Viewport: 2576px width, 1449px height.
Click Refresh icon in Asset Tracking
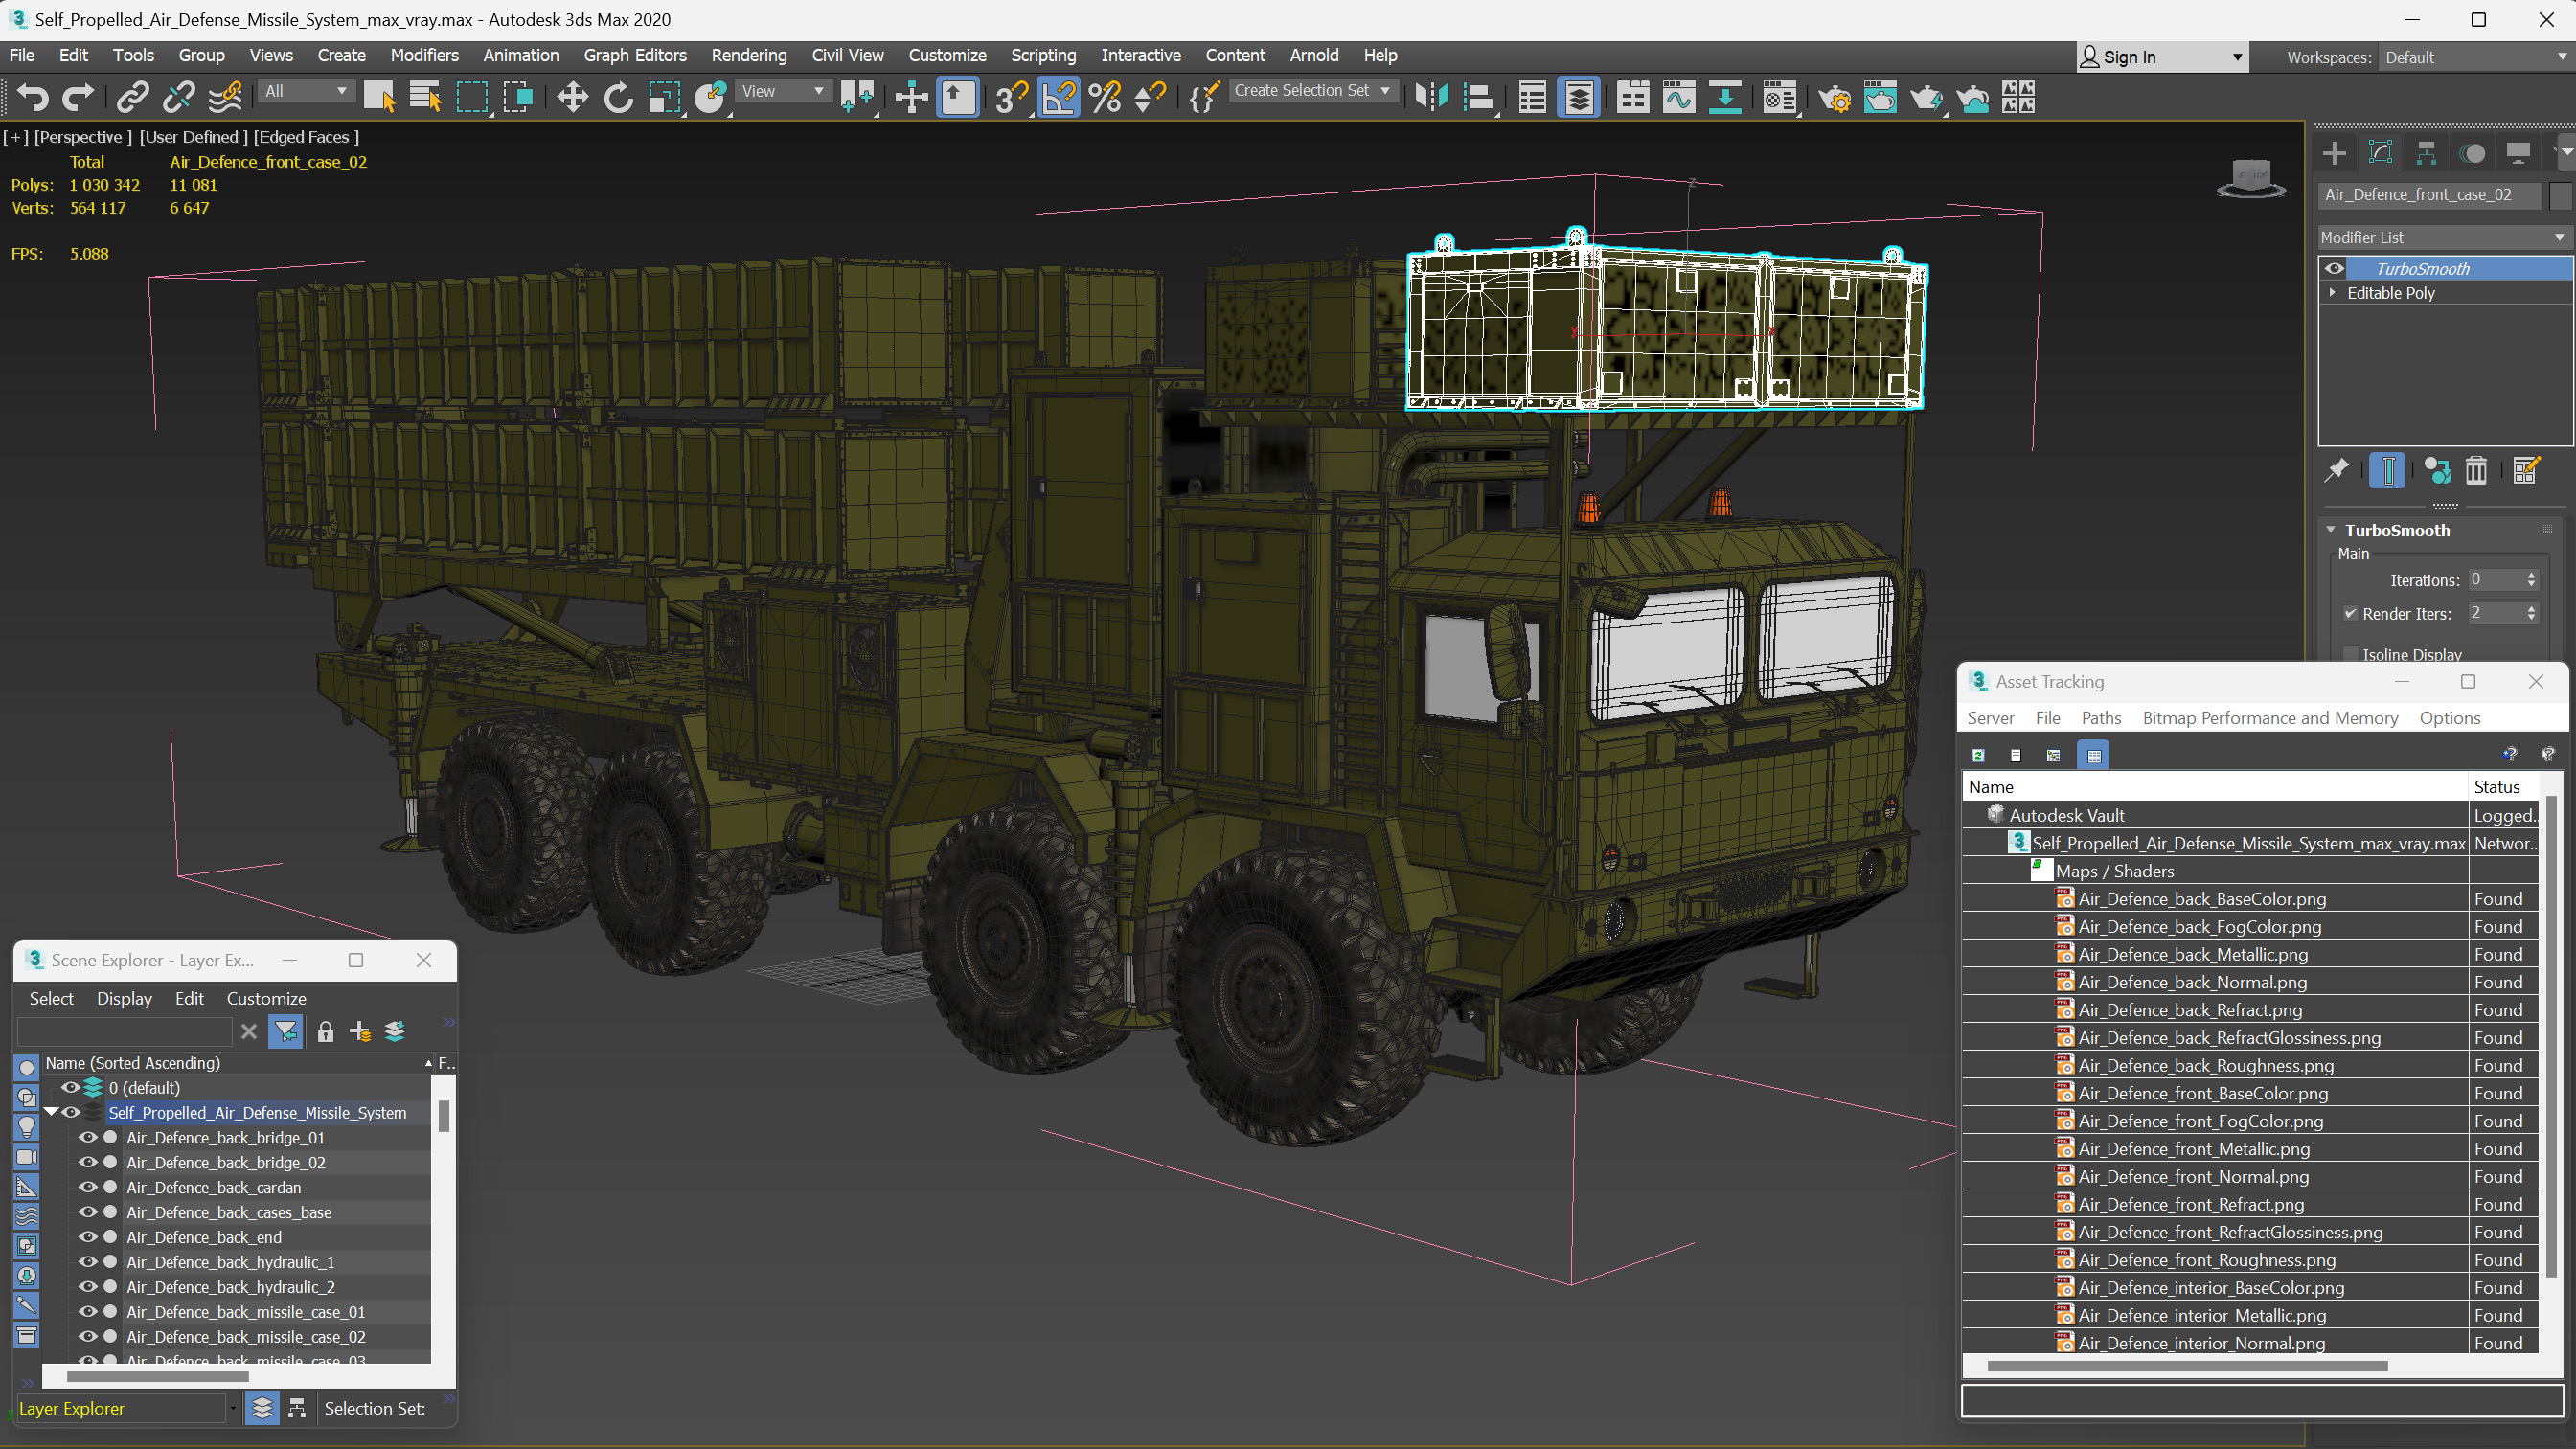coord(1978,755)
